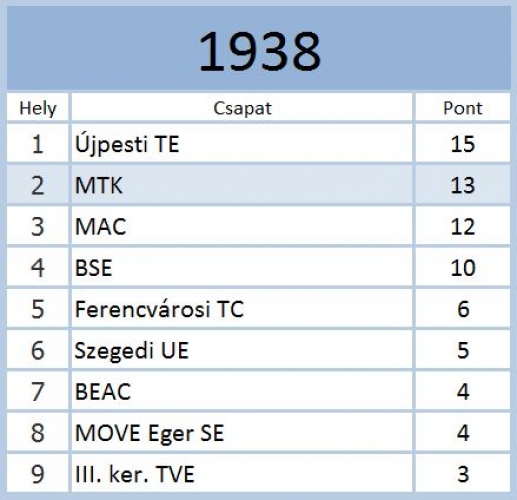The image size is (517, 500).
Task: Select MOVE Eger SE team name
Action: click(x=149, y=433)
